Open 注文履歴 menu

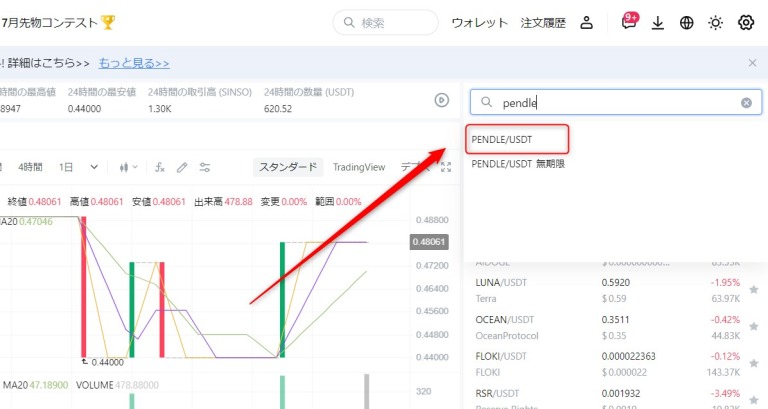[x=543, y=23]
